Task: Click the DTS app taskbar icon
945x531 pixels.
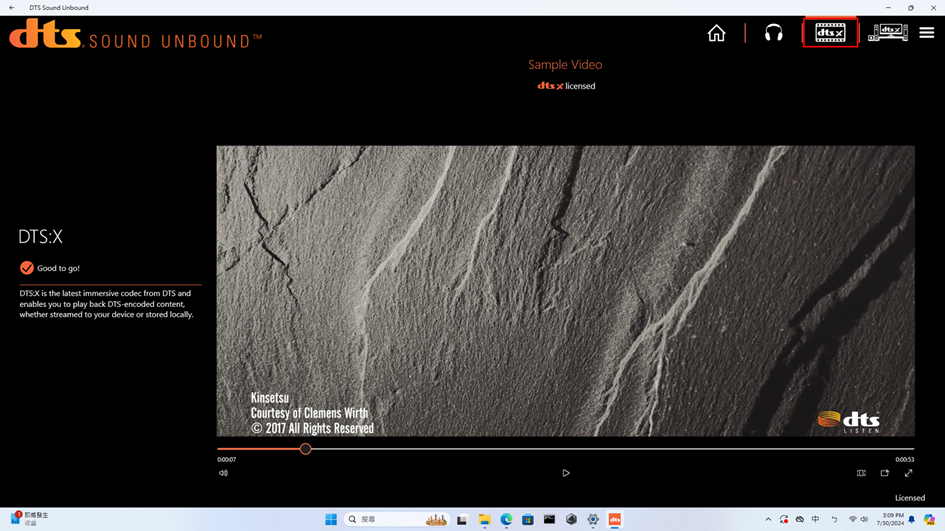Action: pyautogui.click(x=615, y=520)
